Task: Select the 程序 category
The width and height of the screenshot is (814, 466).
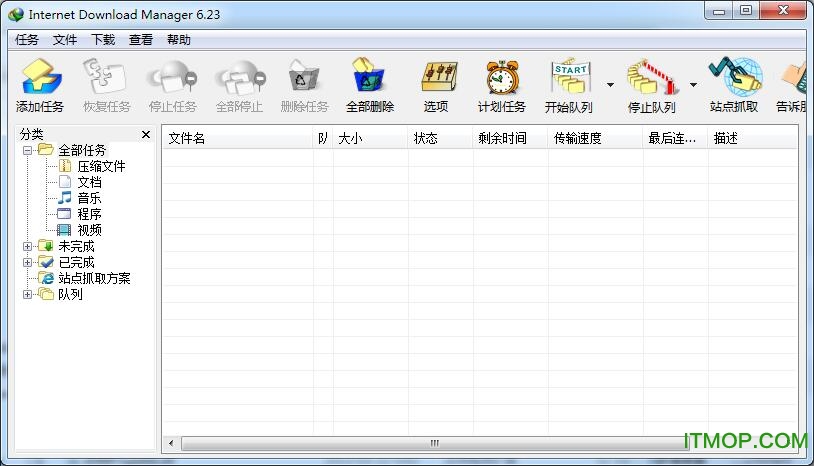Action: click(89, 214)
